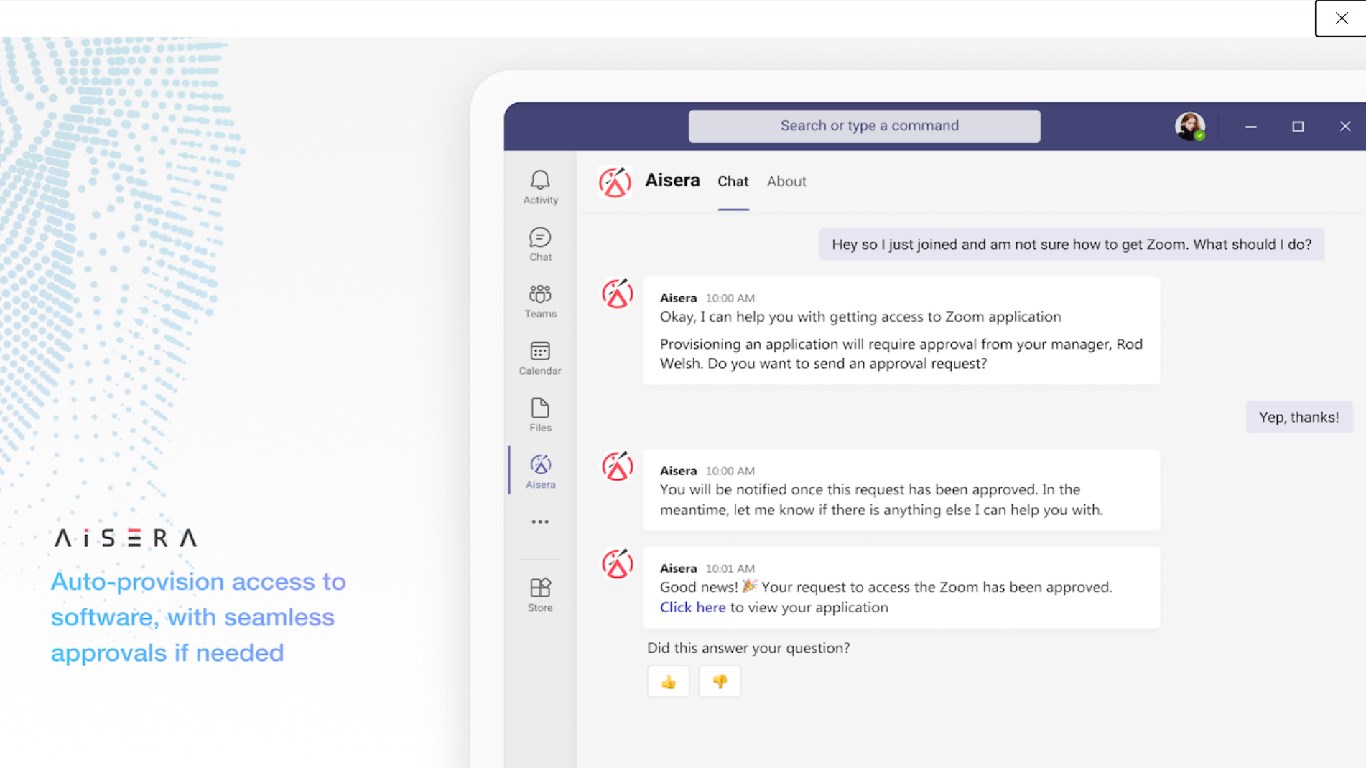Viewport: 1366px width, 768px height.
Task: Click the 'Hey so I just joined' message bubble
Action: pos(1072,244)
